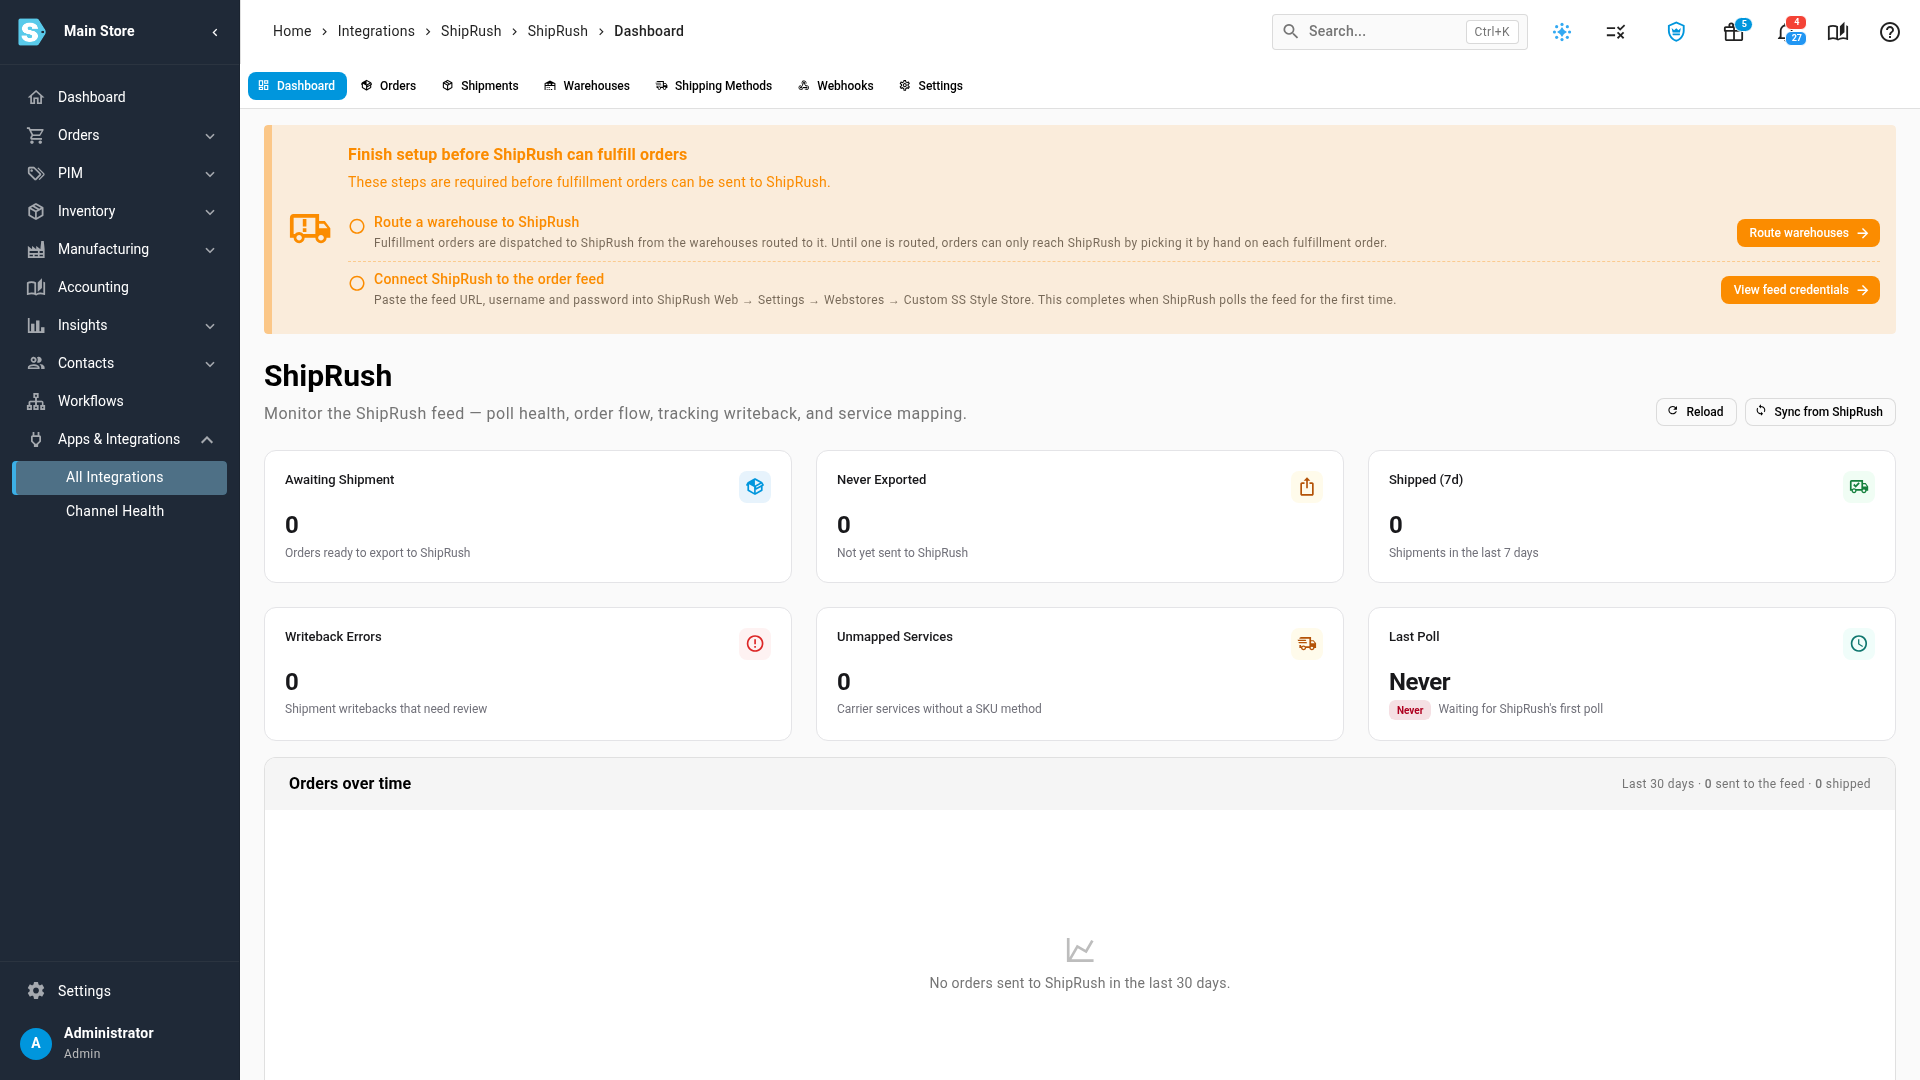
Task: Click the Search input field
Action: coord(1399,32)
